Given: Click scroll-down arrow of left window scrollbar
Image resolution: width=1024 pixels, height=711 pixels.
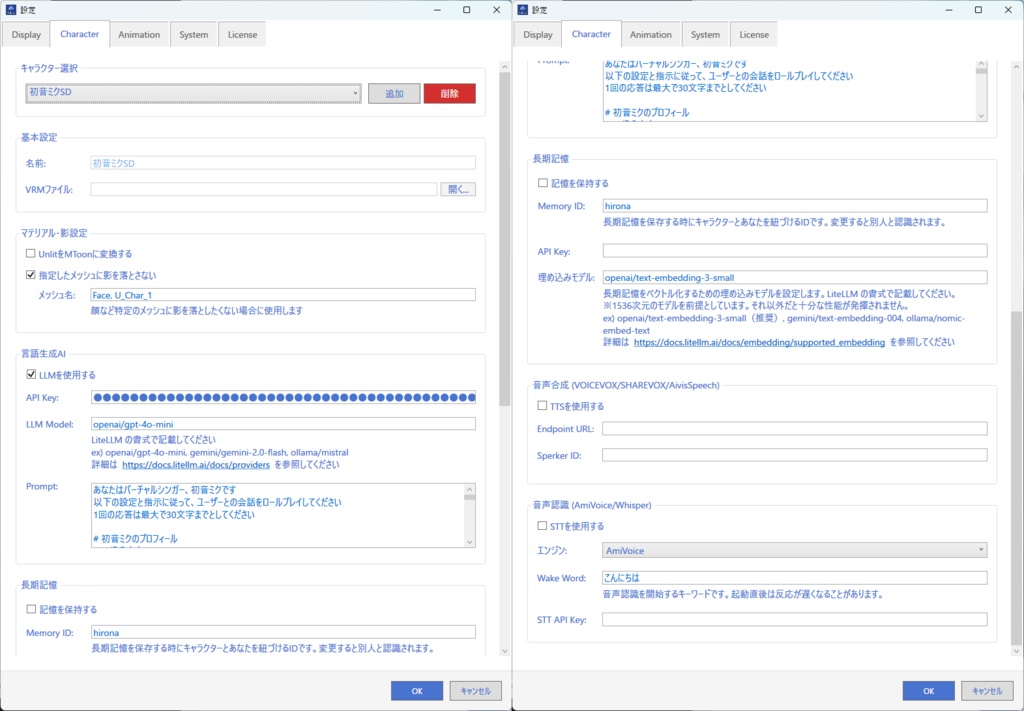Looking at the screenshot, I should 504,651.
